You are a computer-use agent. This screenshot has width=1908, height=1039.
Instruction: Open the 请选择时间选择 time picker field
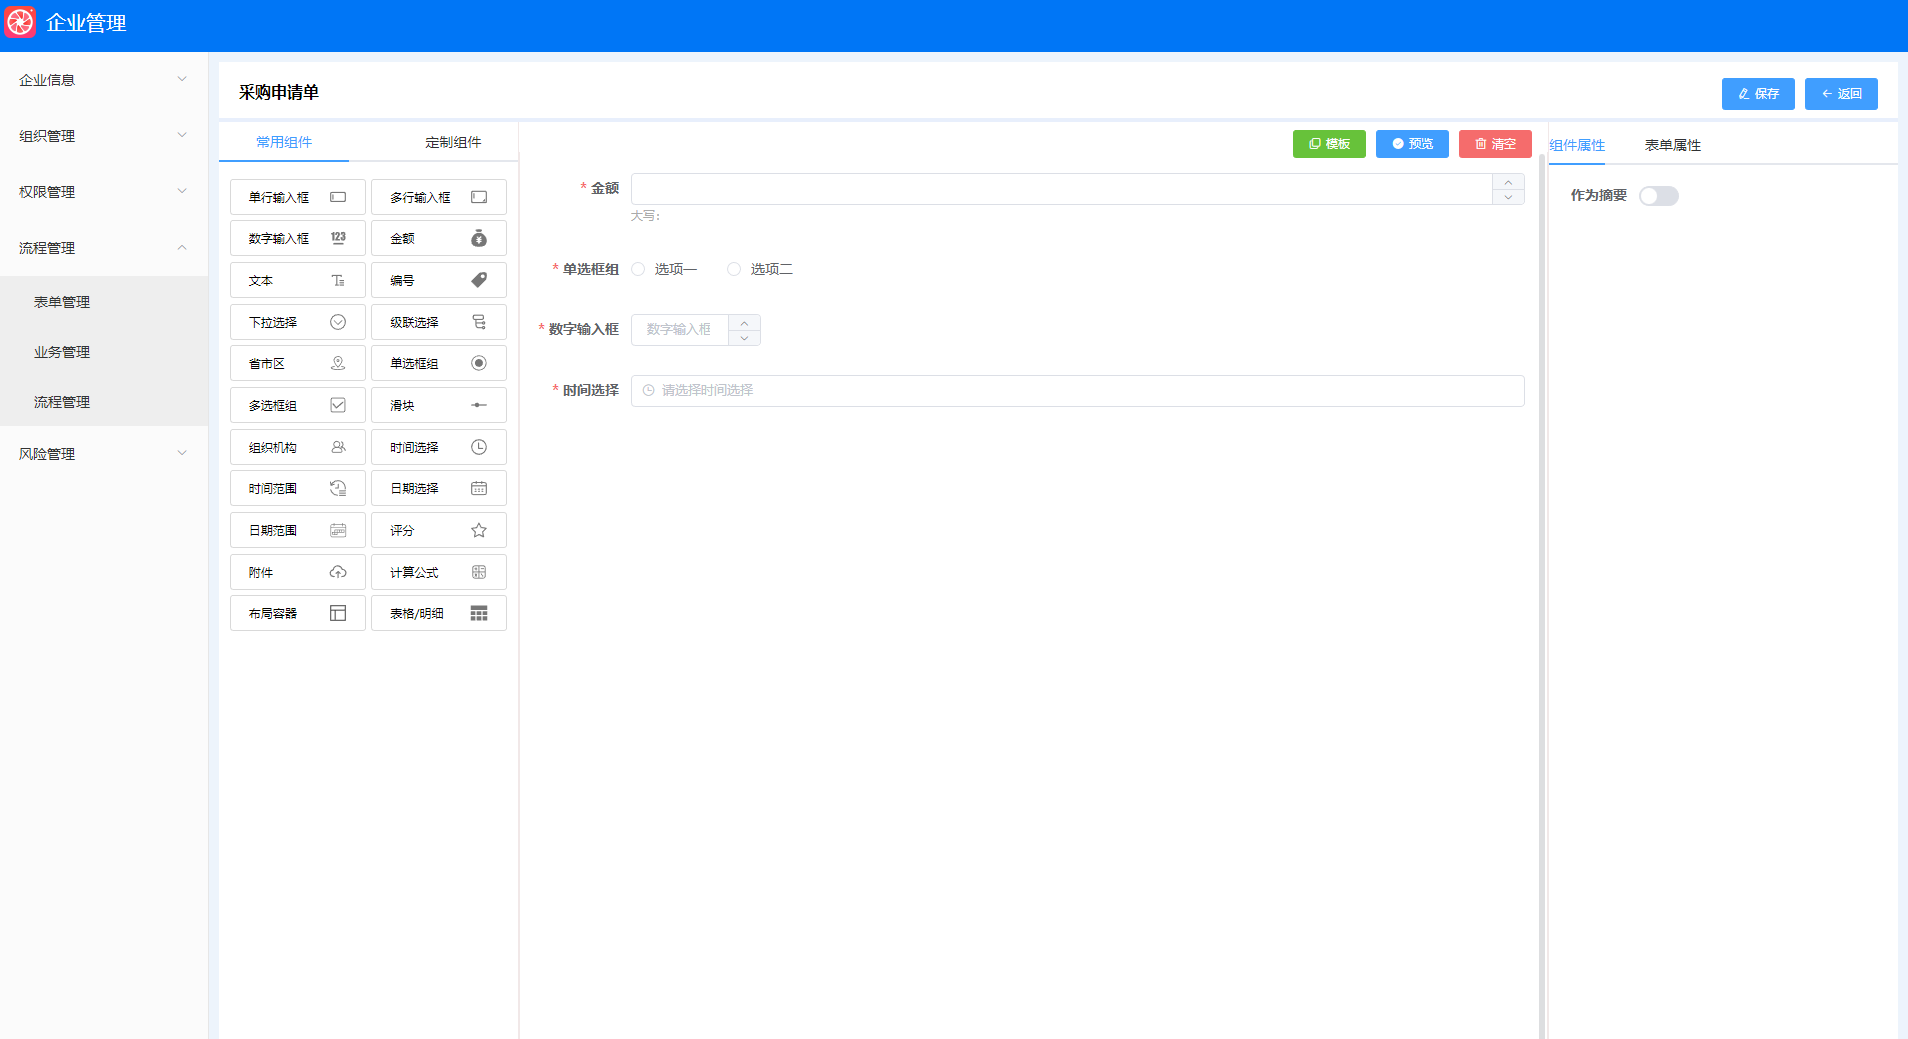(1078, 391)
